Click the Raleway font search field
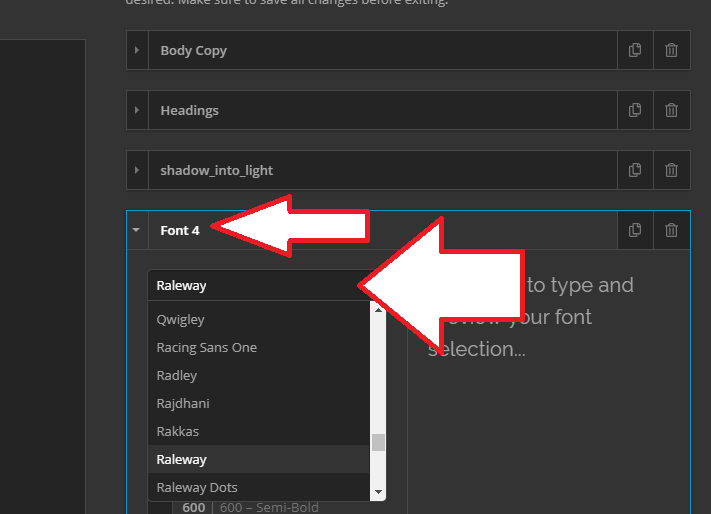The height and width of the screenshot is (514, 711). coord(267,286)
